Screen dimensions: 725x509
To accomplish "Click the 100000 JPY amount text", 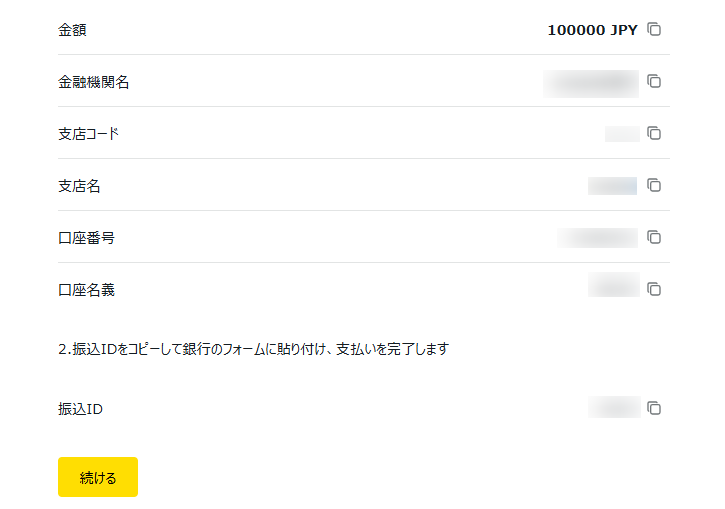I will click(592, 30).
